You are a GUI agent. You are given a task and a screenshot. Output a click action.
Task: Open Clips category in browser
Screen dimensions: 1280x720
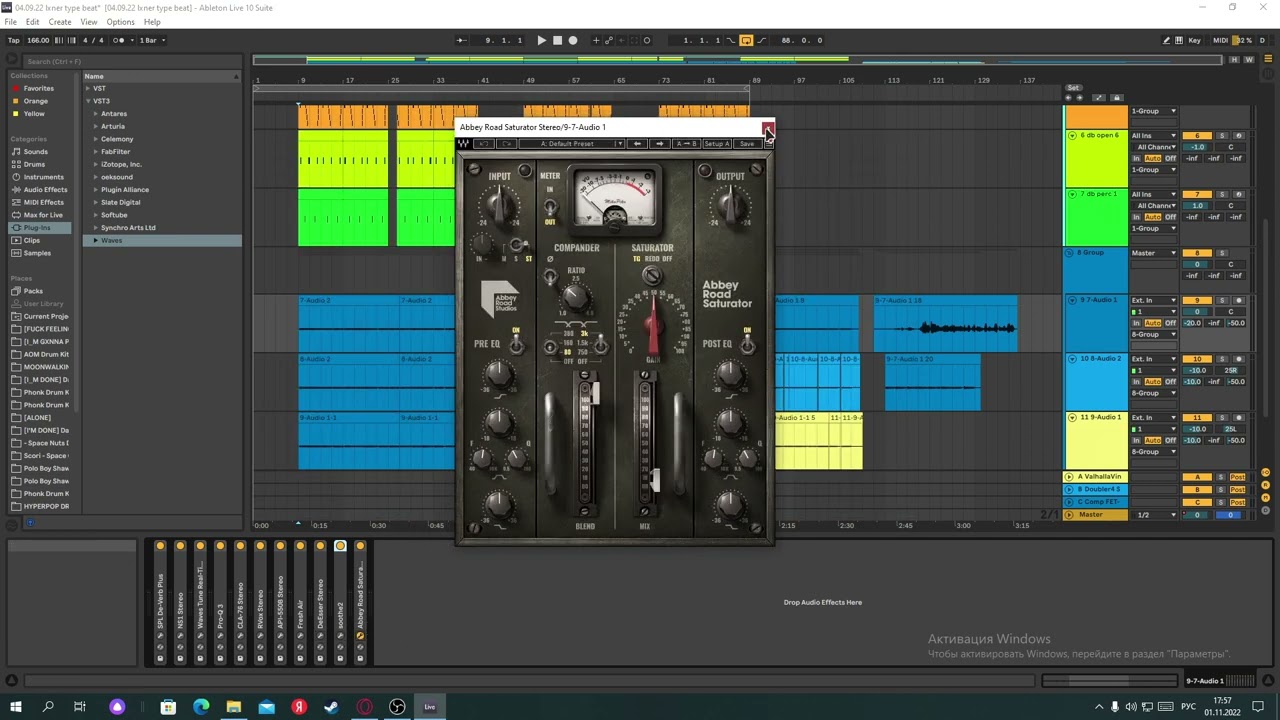(32, 240)
